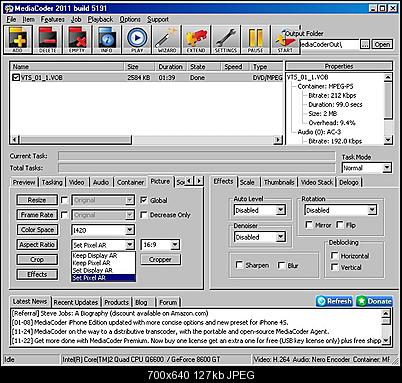
Task: Click the START toolbar icon
Action: 285,40
